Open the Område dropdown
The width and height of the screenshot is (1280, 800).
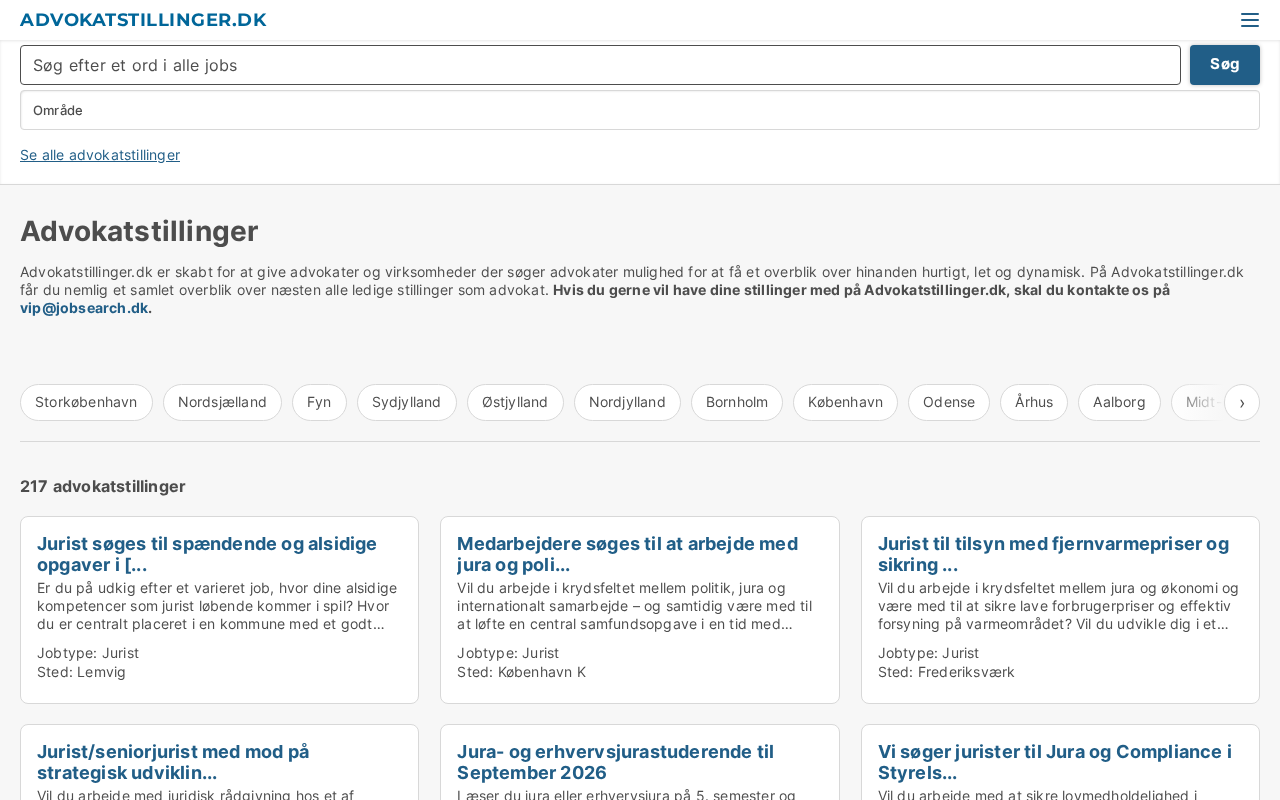click(x=640, y=110)
